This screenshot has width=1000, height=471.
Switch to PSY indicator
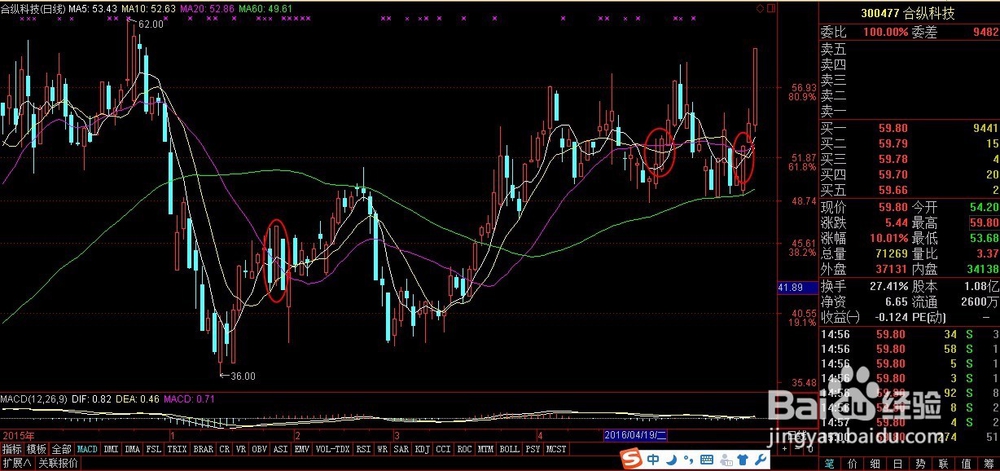point(533,449)
